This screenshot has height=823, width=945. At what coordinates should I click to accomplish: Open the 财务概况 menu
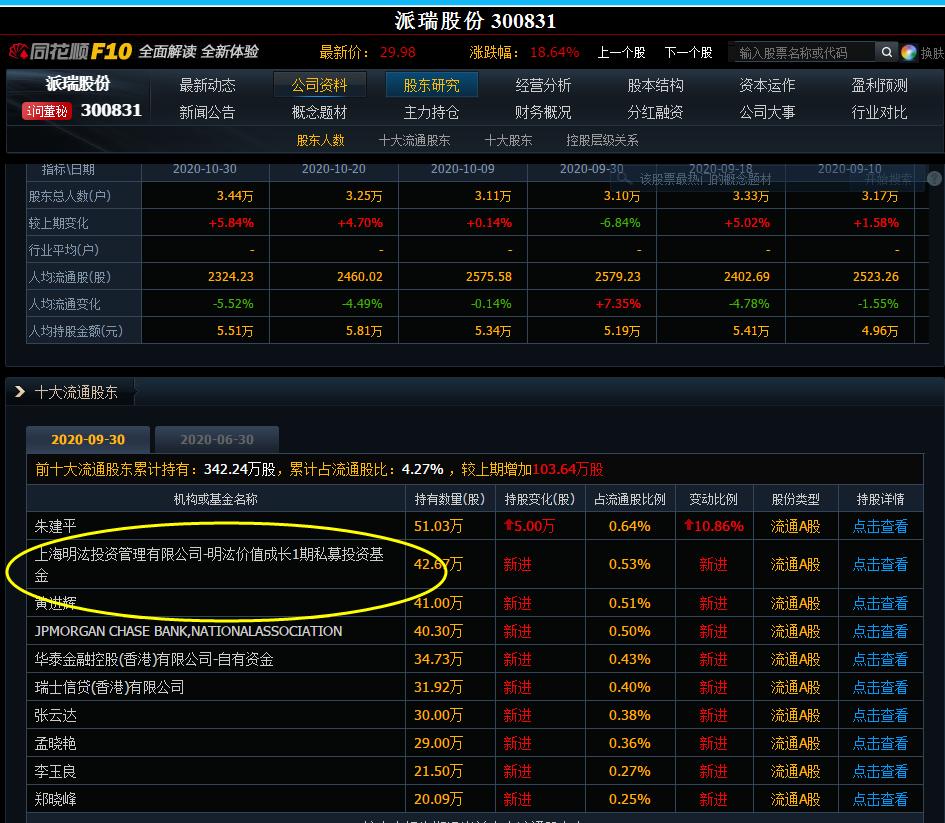[x=543, y=112]
